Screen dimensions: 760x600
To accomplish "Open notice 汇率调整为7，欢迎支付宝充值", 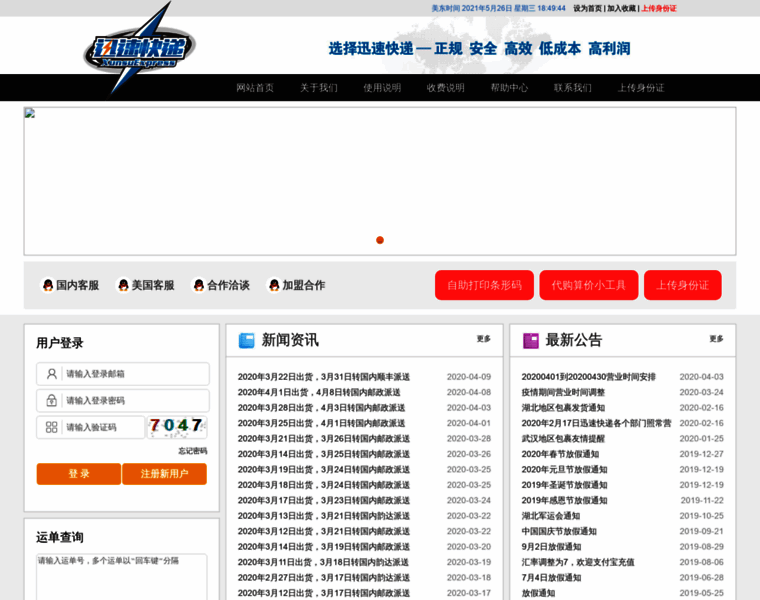I will 578,562.
